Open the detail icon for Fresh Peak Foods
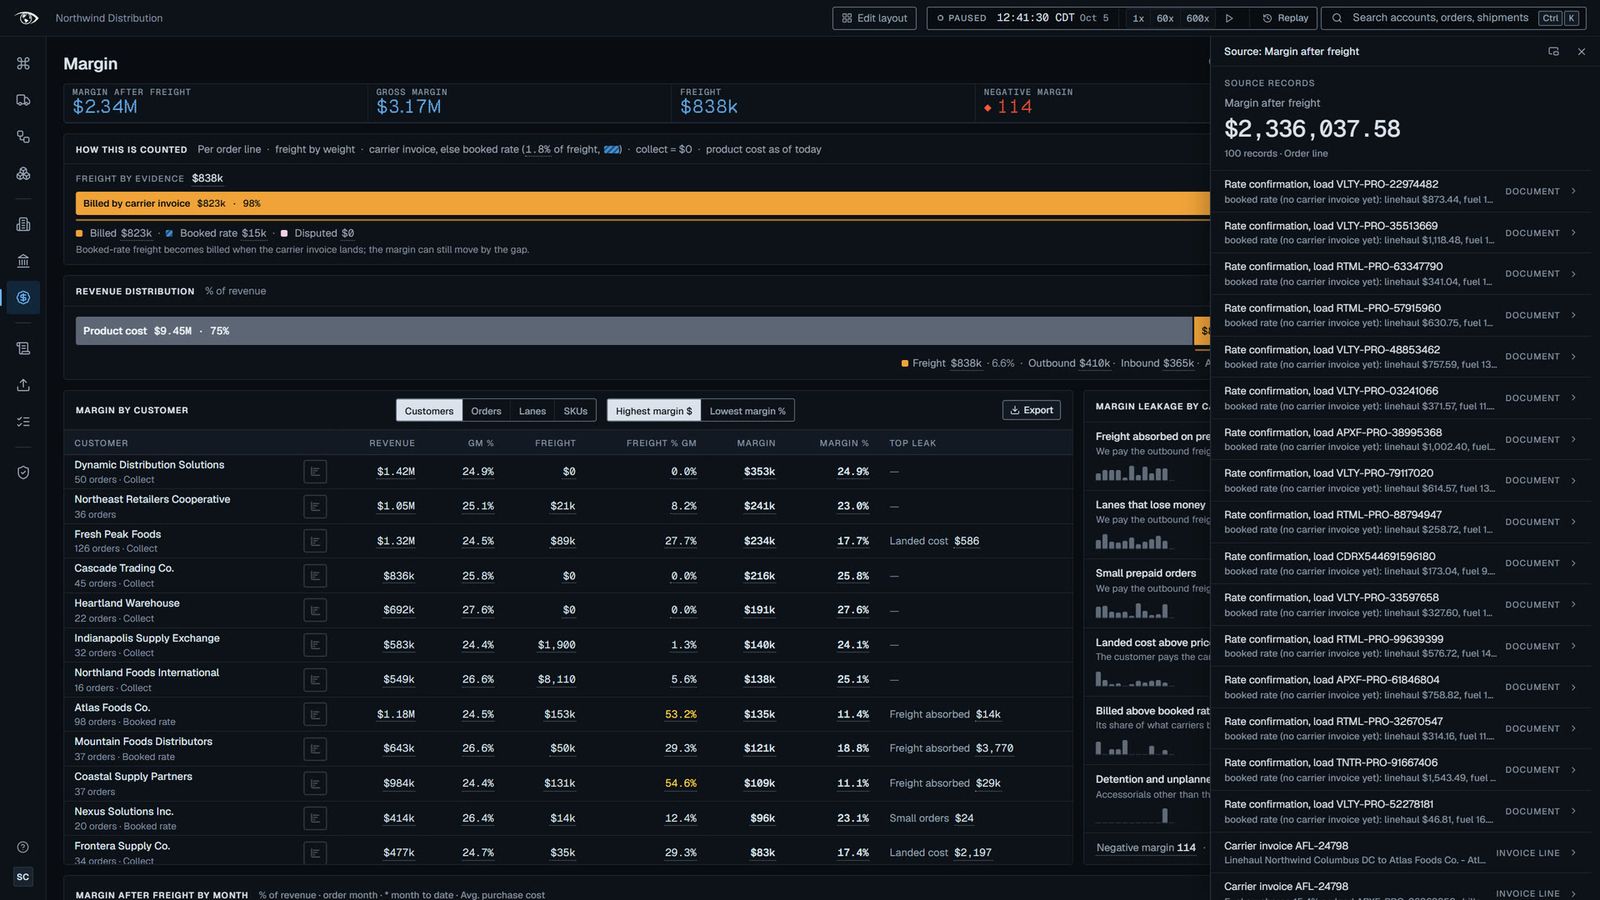Viewport: 1600px width, 900px height. (315, 541)
